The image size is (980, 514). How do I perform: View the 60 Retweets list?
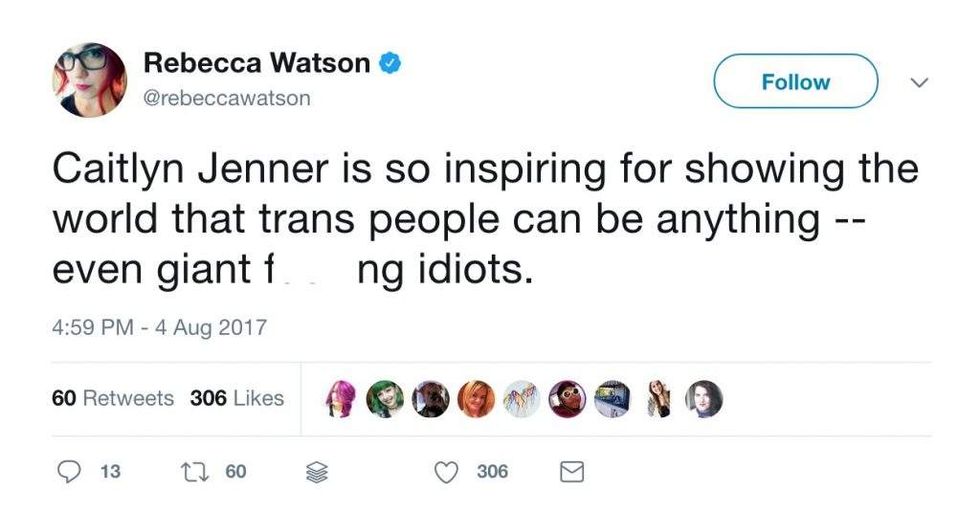(x=112, y=398)
